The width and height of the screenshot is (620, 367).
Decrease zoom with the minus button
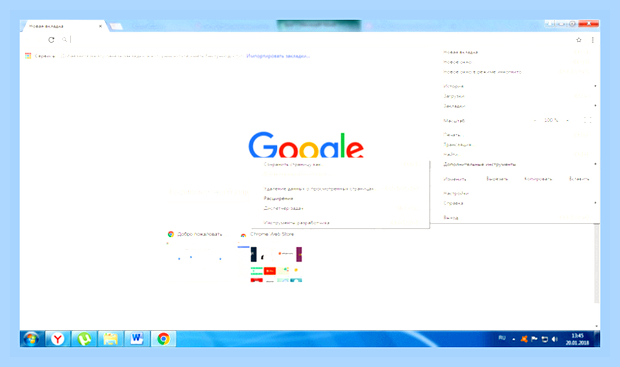(x=535, y=120)
